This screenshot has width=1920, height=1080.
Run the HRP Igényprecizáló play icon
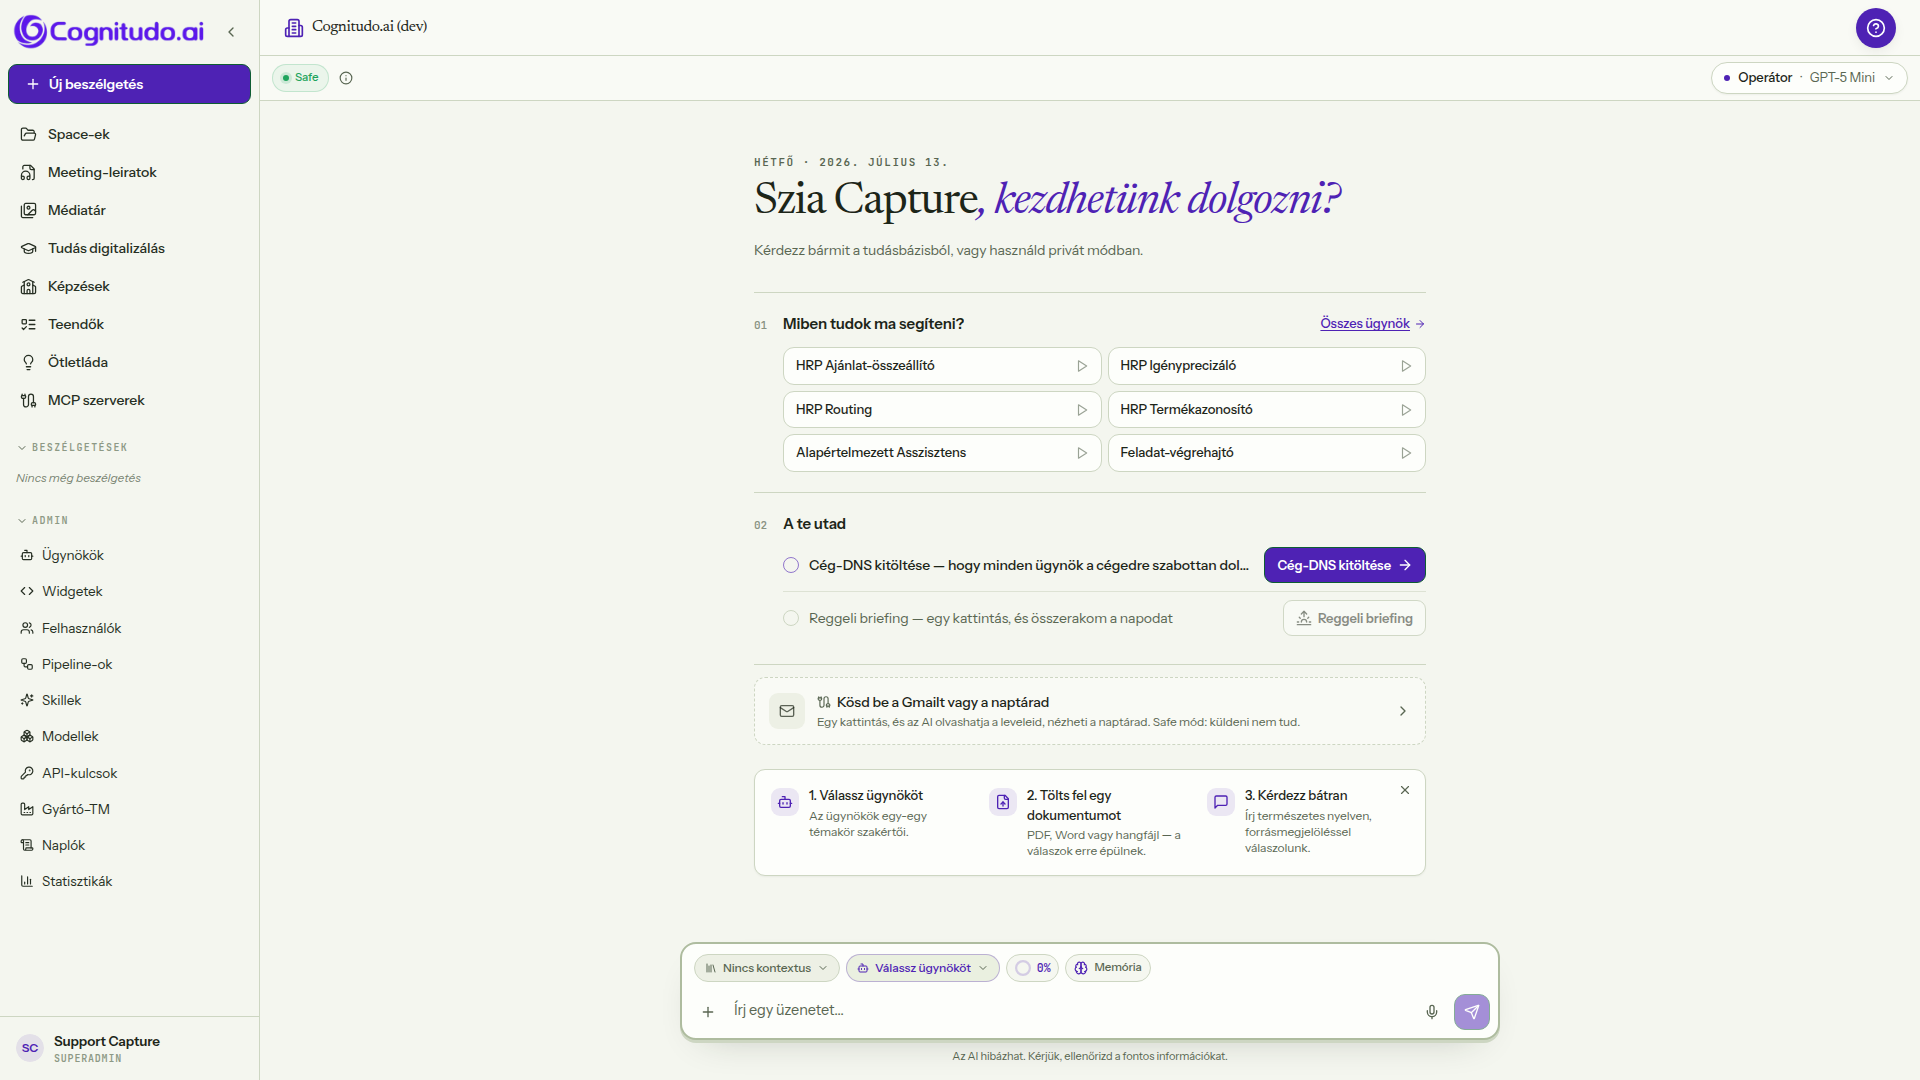[x=1405, y=366]
